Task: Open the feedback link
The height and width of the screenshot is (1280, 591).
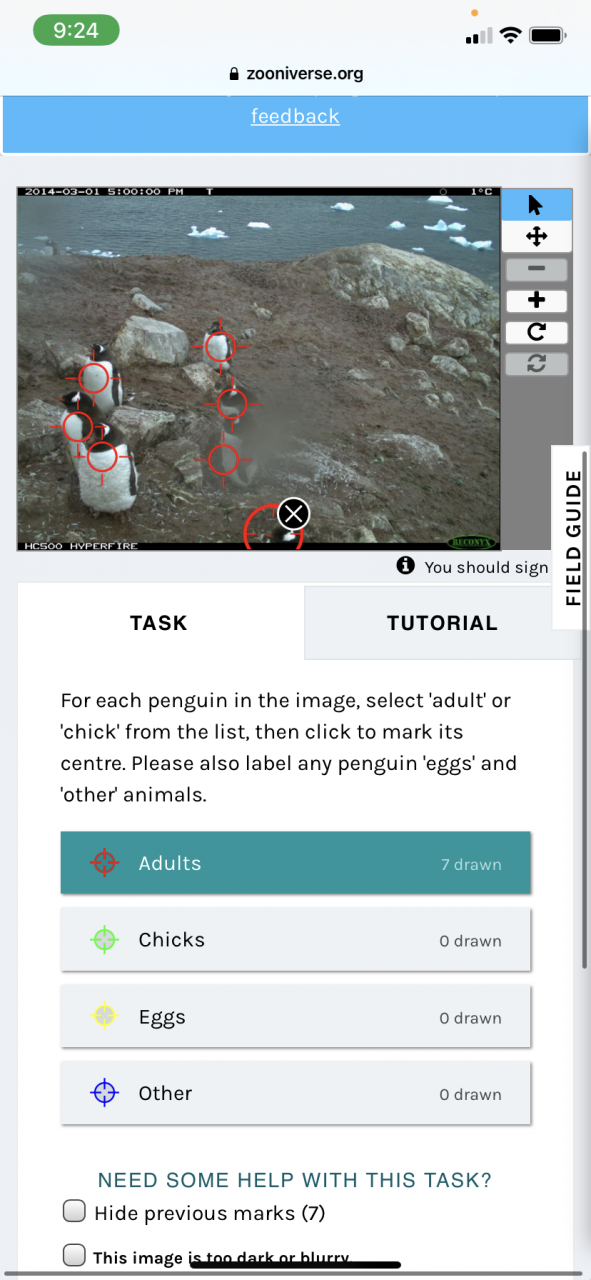Action: [295, 116]
